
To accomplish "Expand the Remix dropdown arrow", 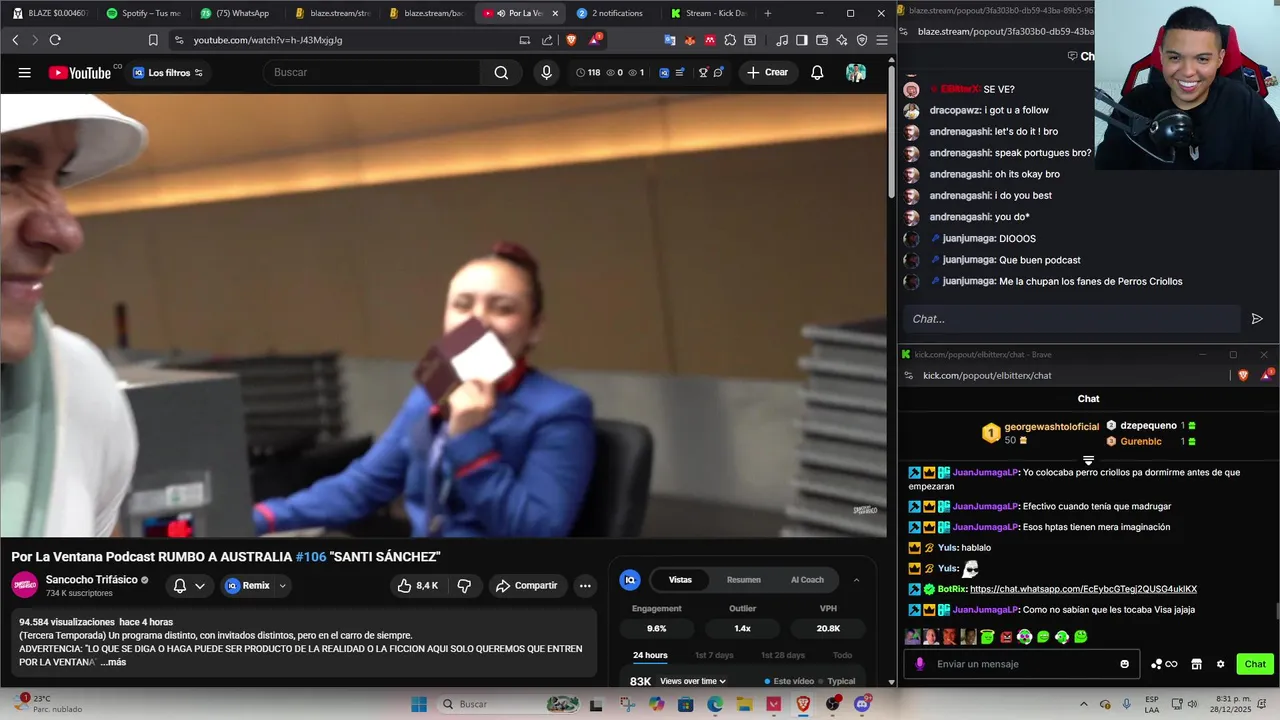I will 283,585.
